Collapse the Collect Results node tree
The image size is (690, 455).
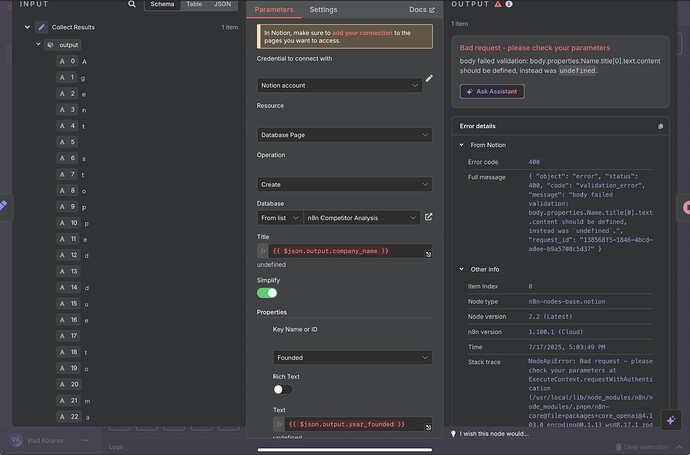[27, 27]
